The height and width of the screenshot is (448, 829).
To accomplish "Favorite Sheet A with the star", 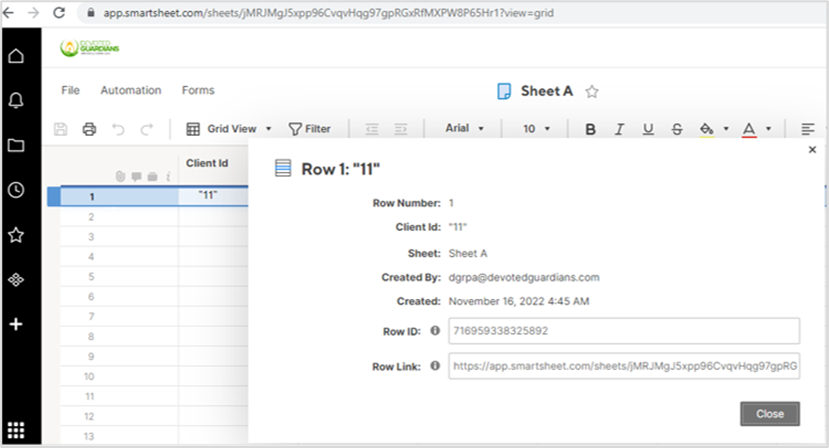I will [x=592, y=91].
